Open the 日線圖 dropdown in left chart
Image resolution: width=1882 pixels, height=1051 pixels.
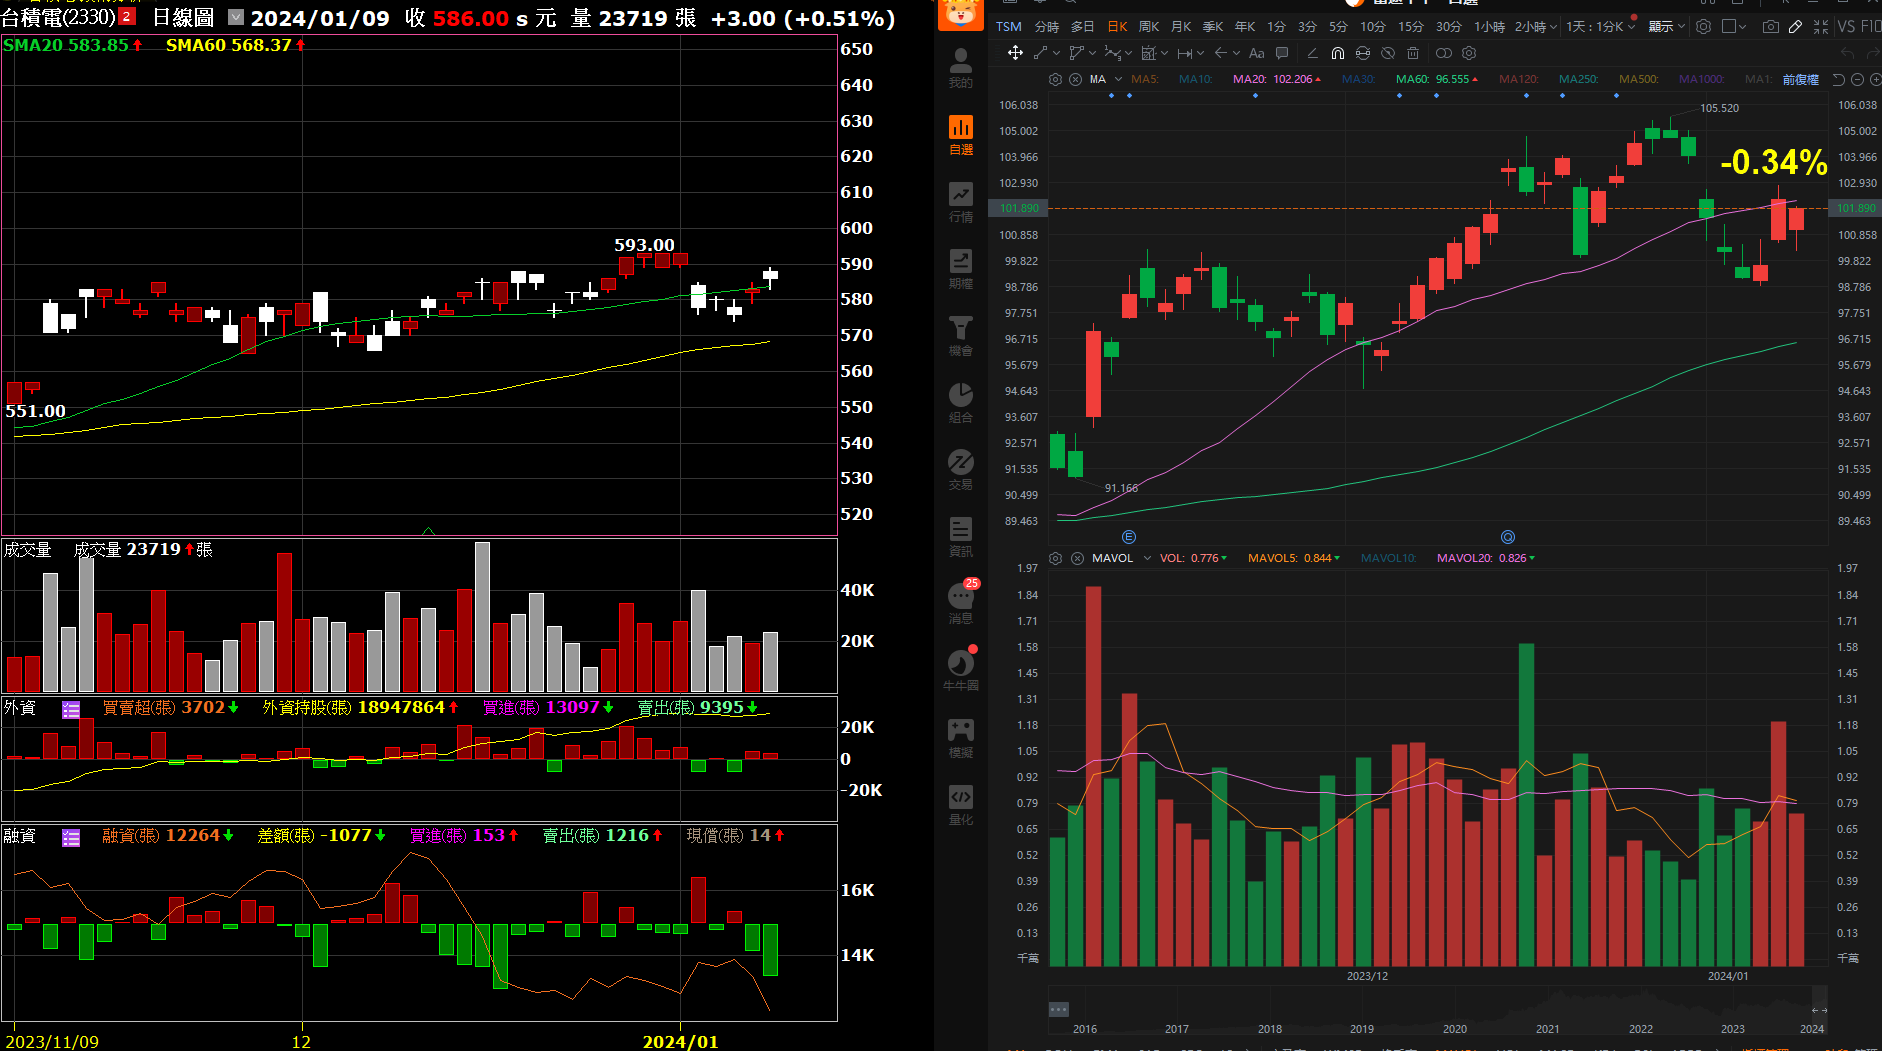tap(236, 17)
